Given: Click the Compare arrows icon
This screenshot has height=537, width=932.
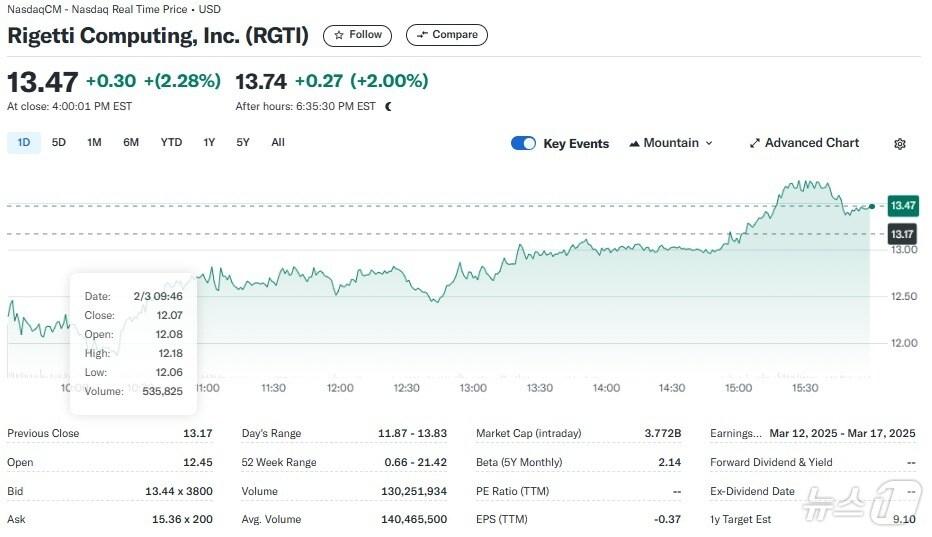Looking at the screenshot, I should pyautogui.click(x=421, y=35).
